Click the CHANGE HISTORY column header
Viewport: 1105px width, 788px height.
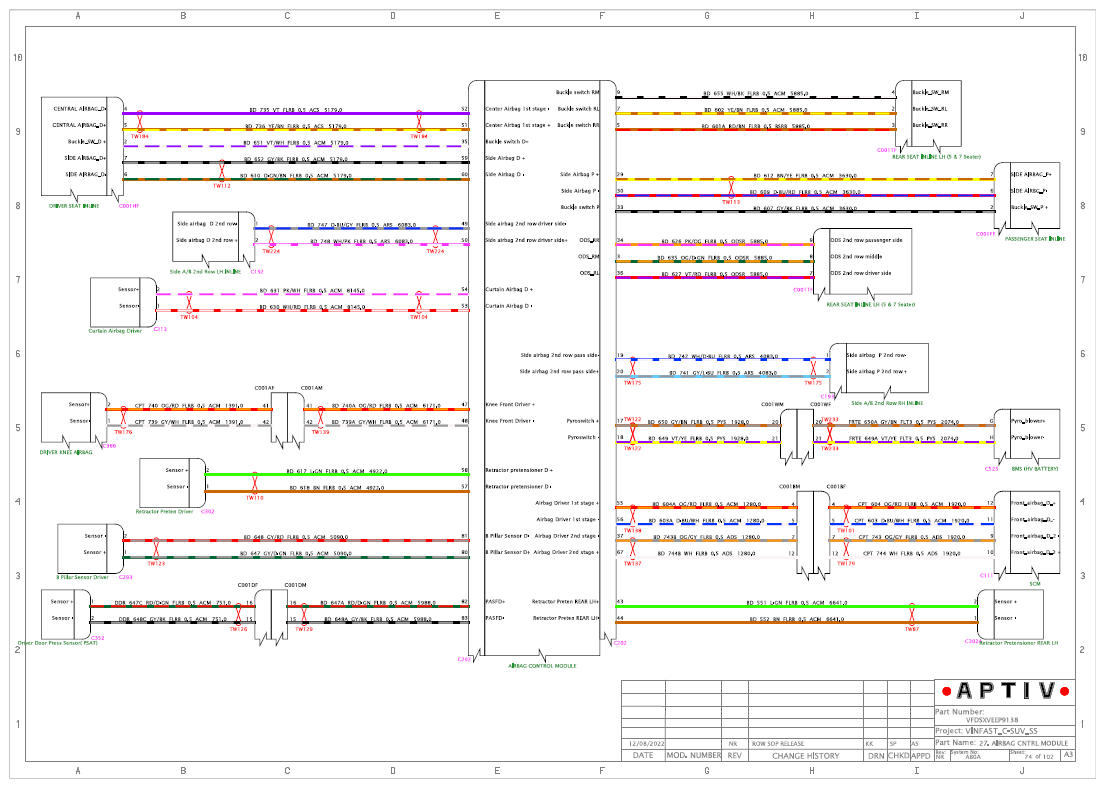click(x=805, y=756)
